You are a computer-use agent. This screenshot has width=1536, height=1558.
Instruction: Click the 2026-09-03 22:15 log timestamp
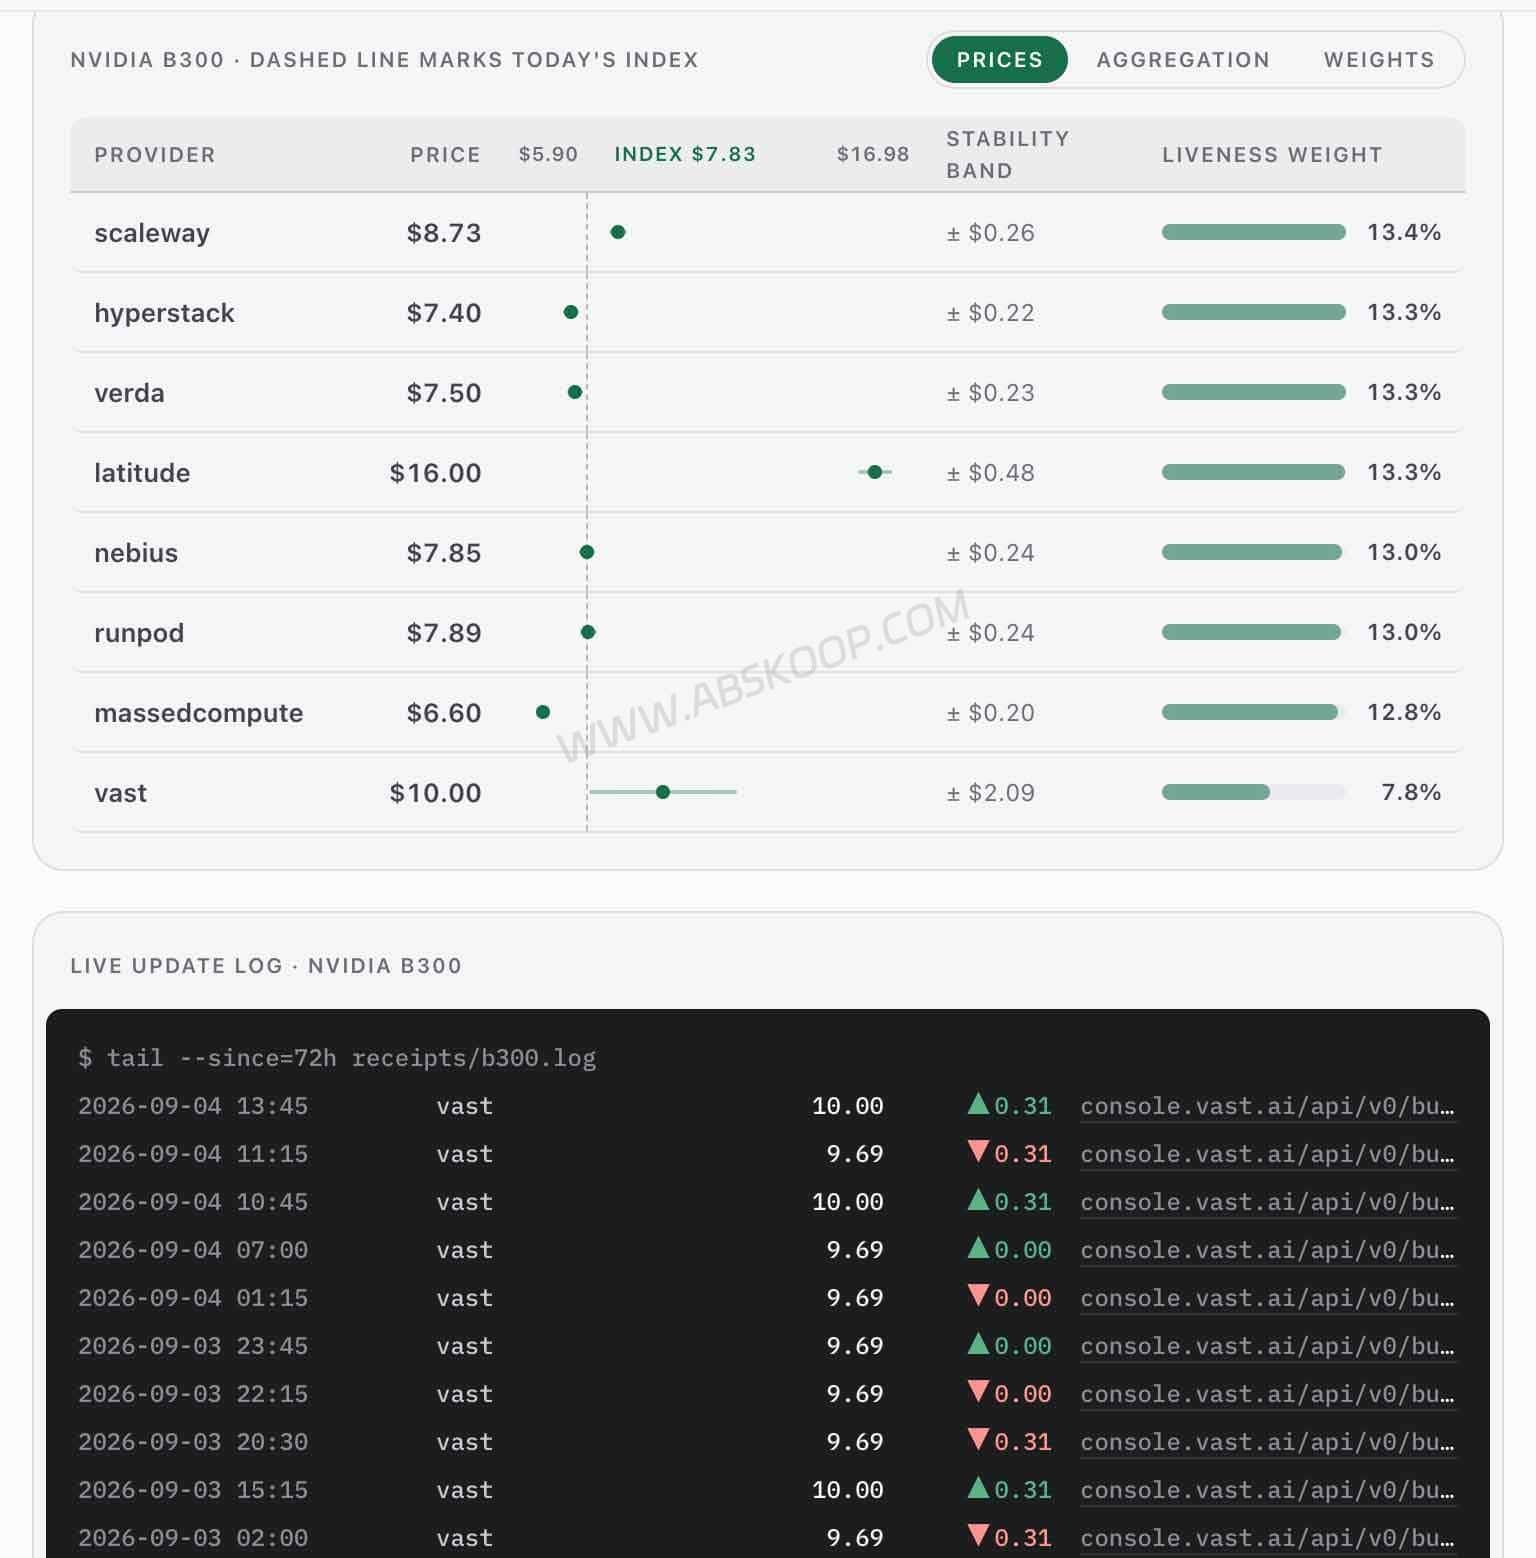tap(193, 1394)
